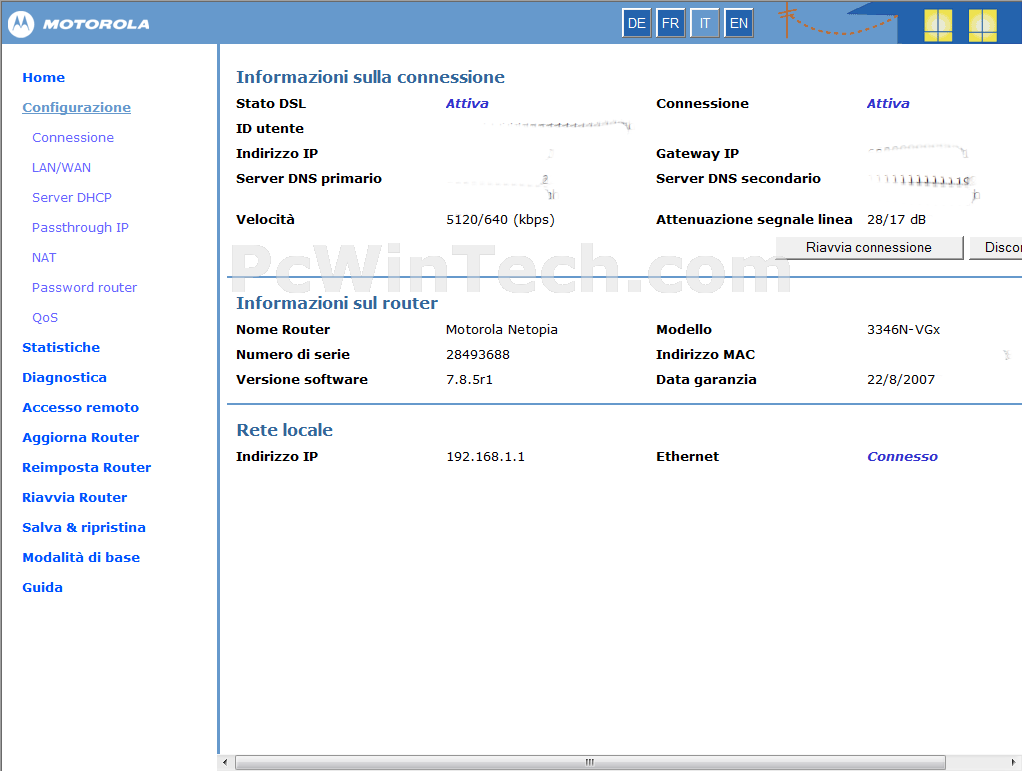Click the horizontal scrollbar thumb

pos(590,762)
